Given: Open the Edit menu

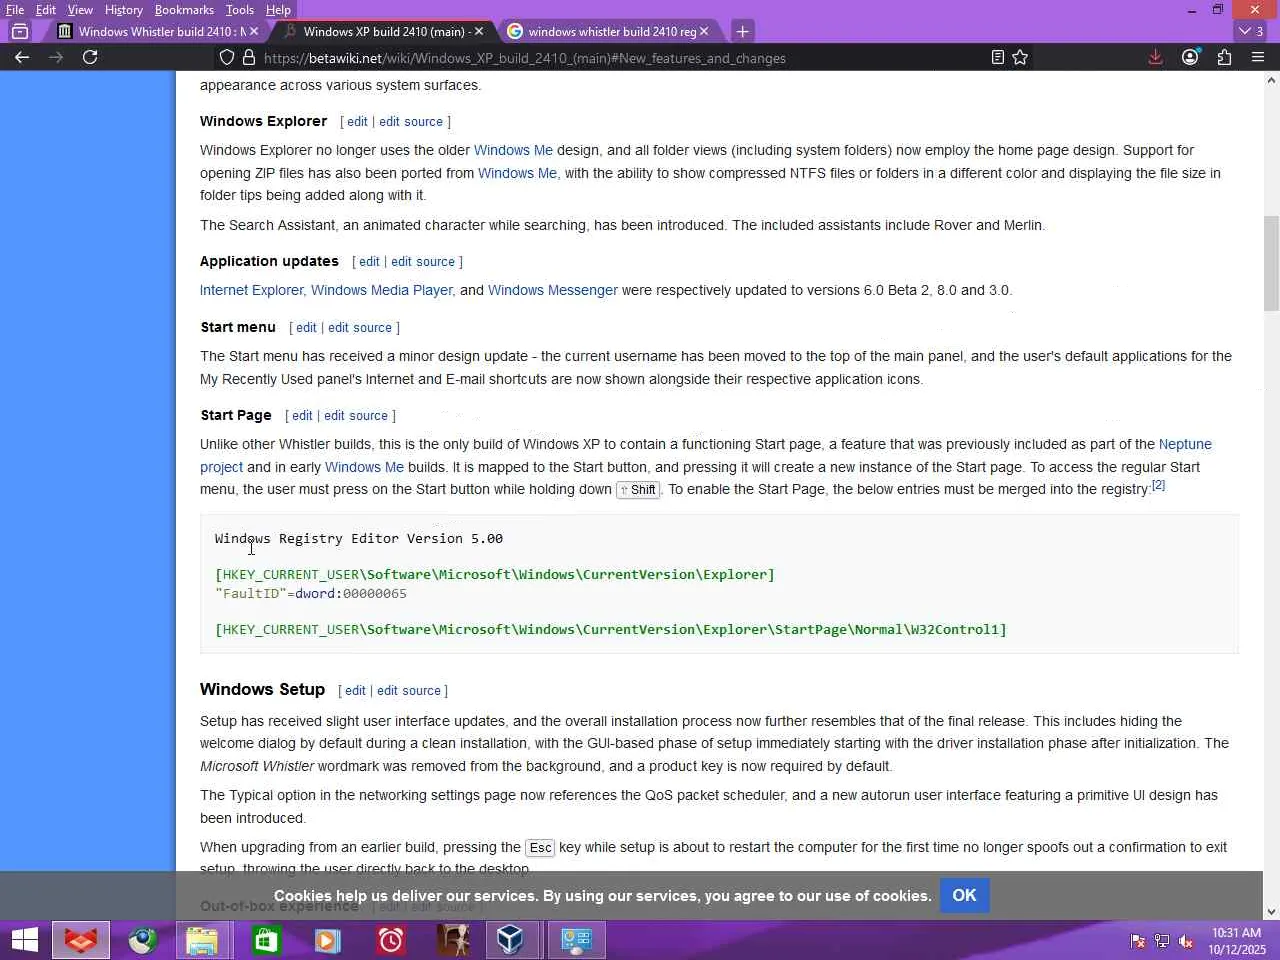Looking at the screenshot, I should point(46,10).
